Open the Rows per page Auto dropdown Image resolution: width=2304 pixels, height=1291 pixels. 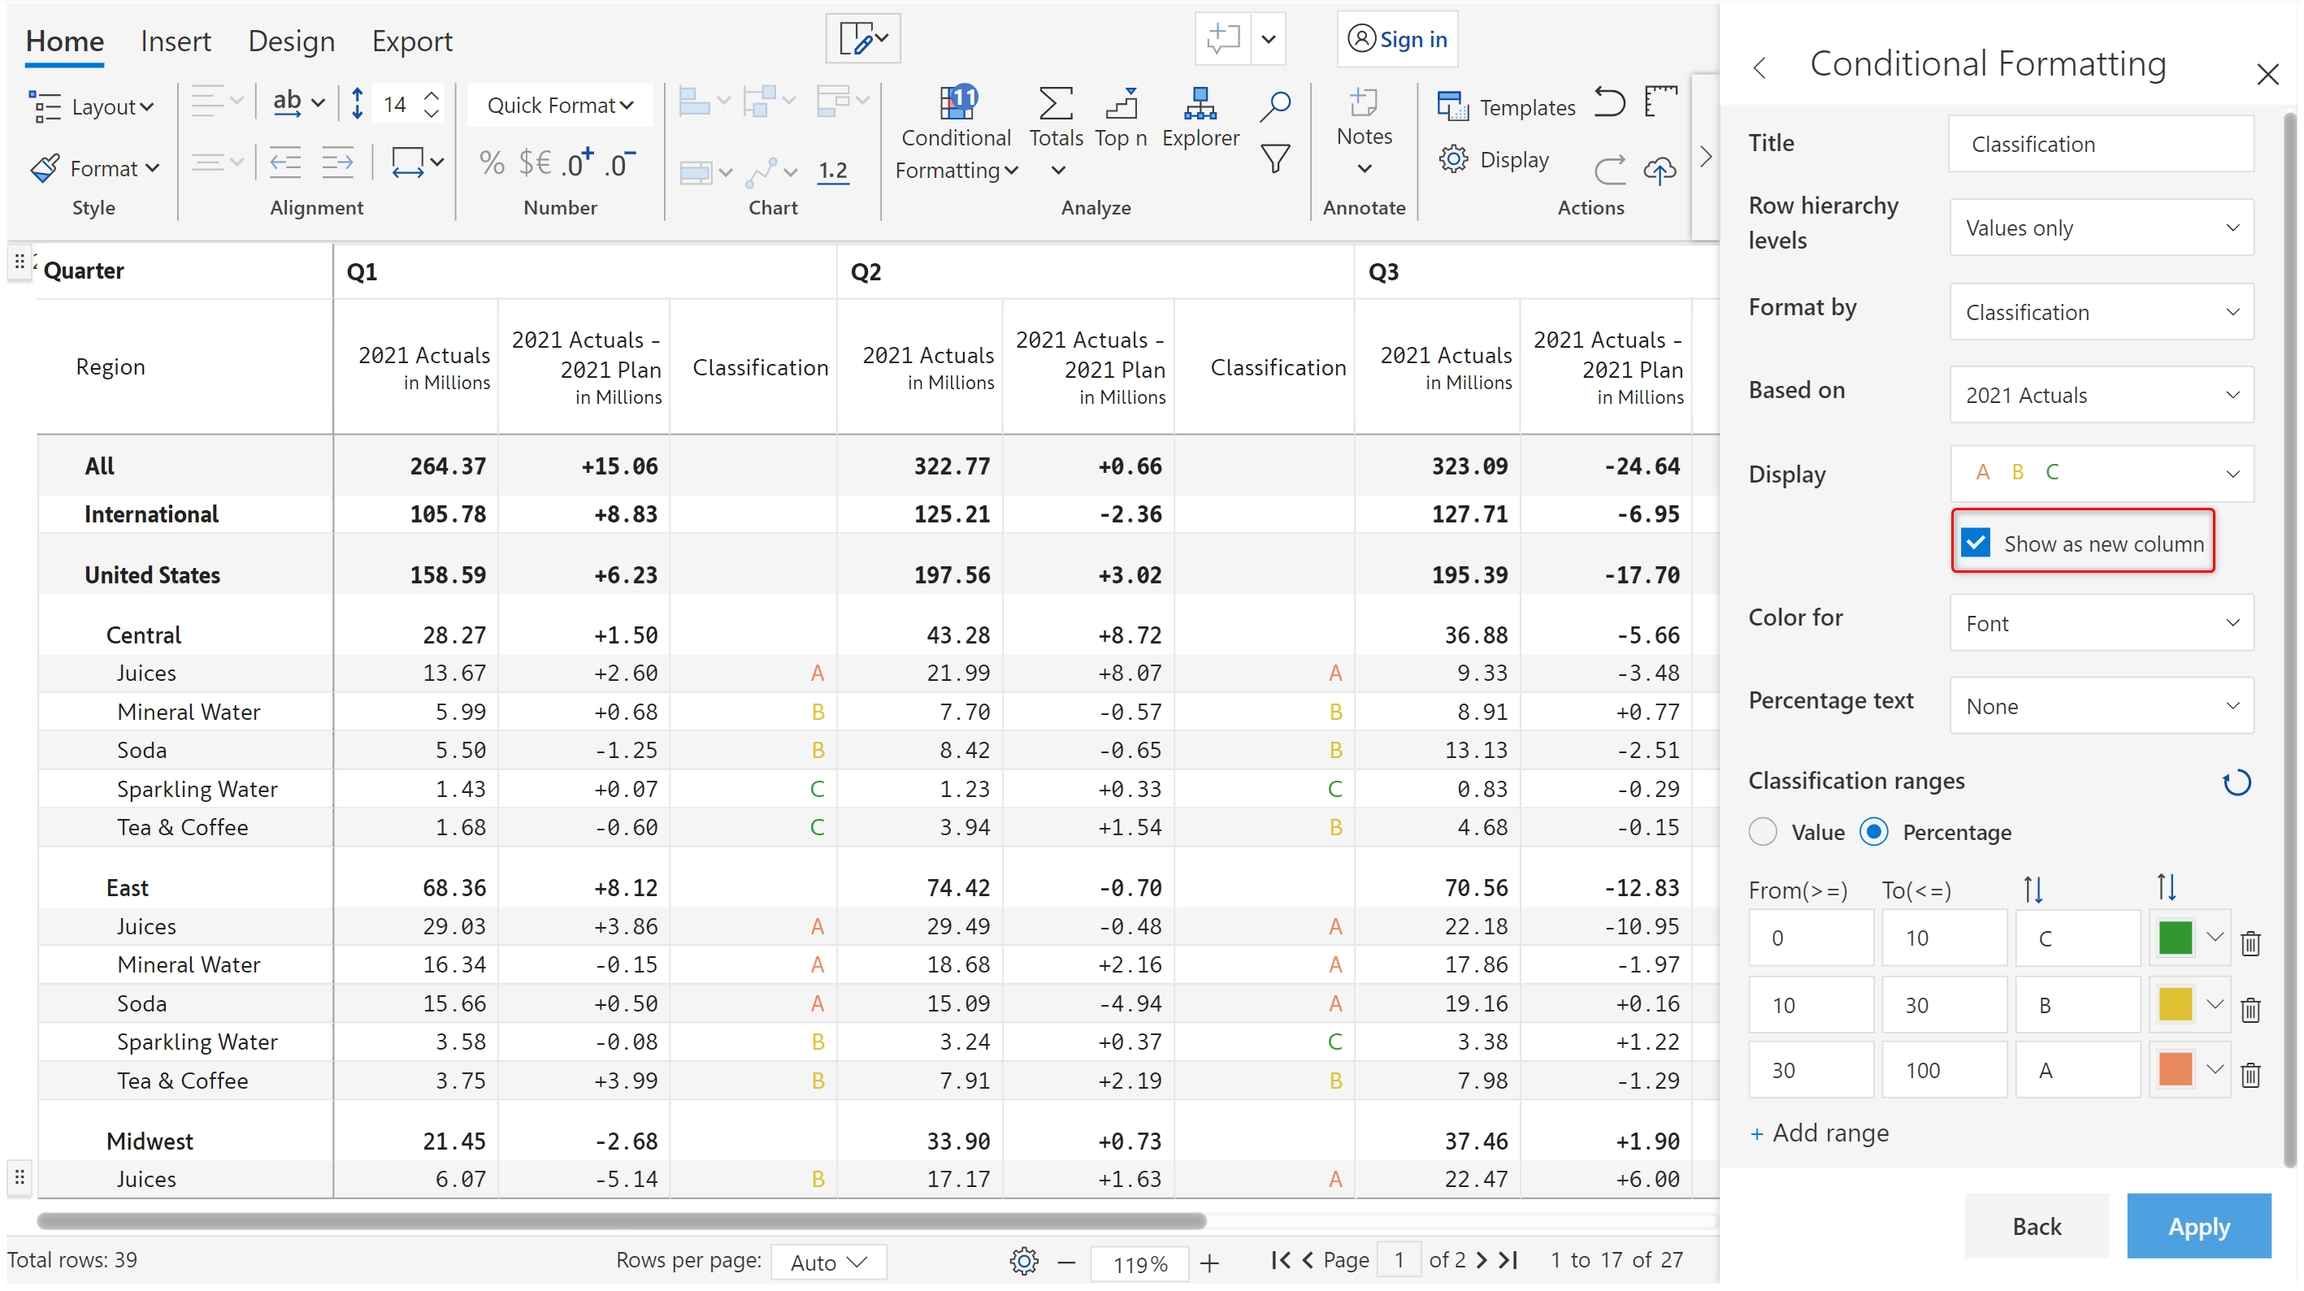click(x=828, y=1262)
